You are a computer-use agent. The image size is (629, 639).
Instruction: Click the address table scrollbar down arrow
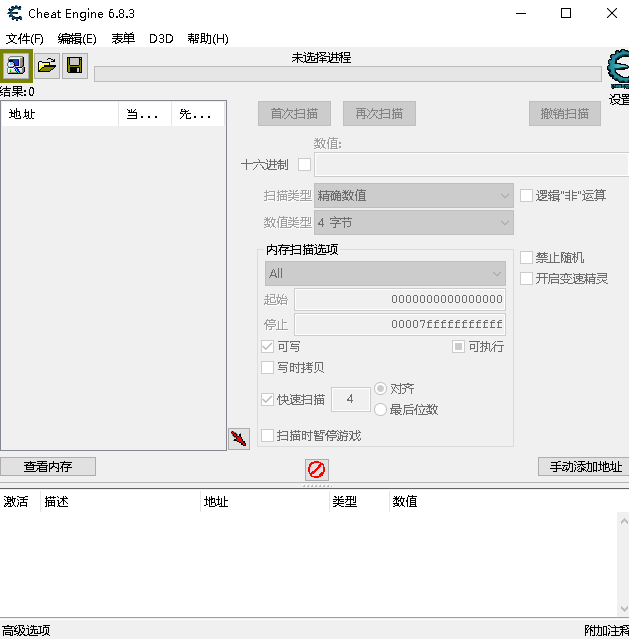(x=624, y=609)
